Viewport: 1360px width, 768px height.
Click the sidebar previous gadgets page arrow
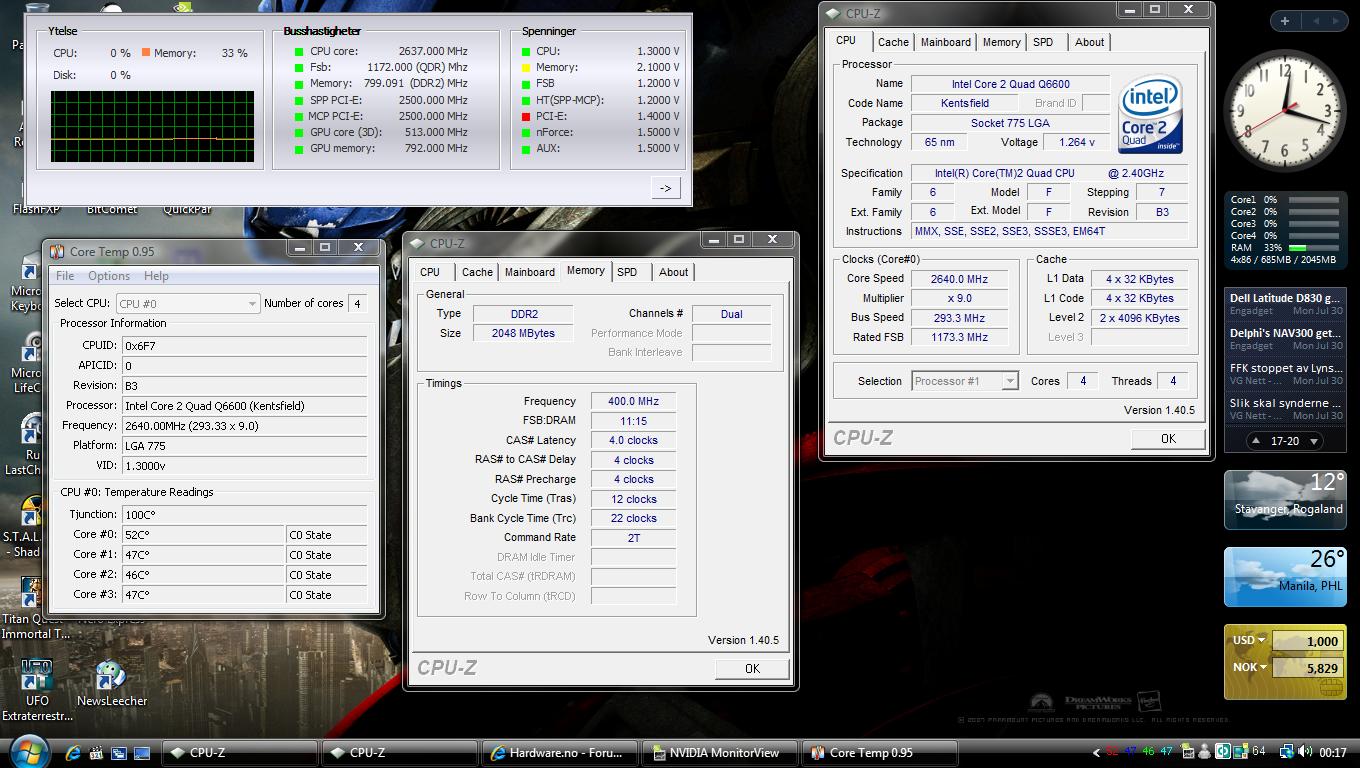[x=1317, y=20]
